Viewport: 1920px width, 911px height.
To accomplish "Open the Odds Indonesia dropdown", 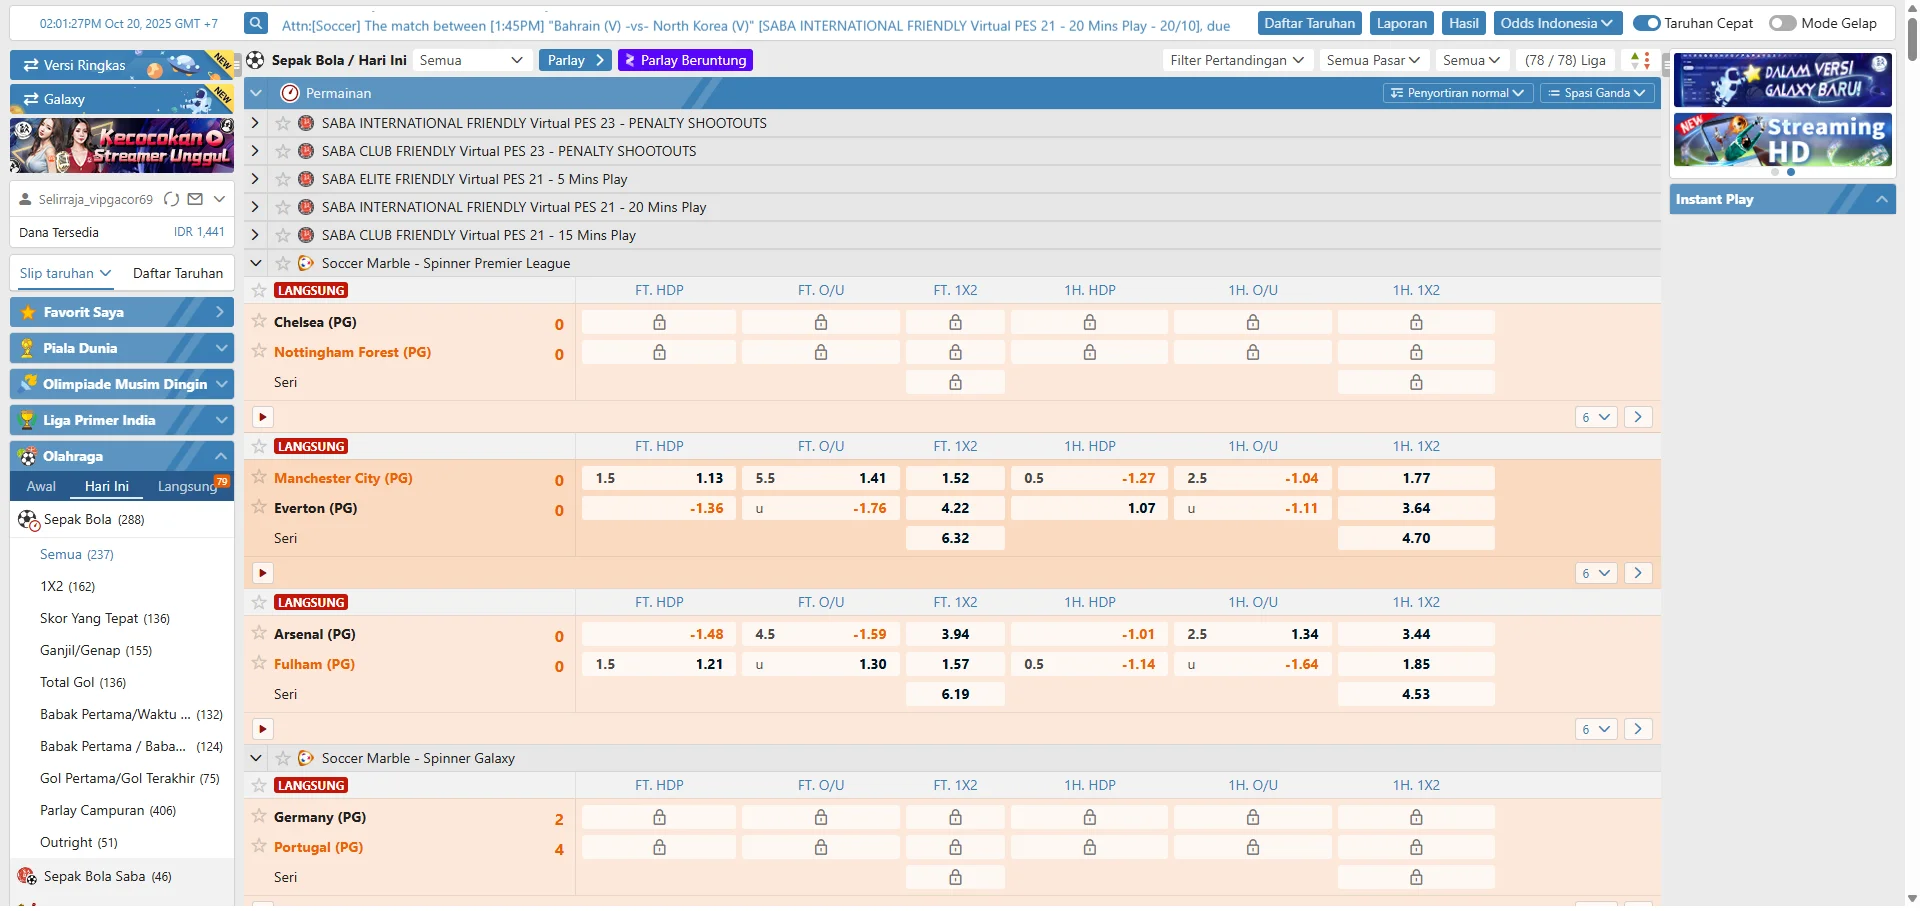I will pos(1556,22).
